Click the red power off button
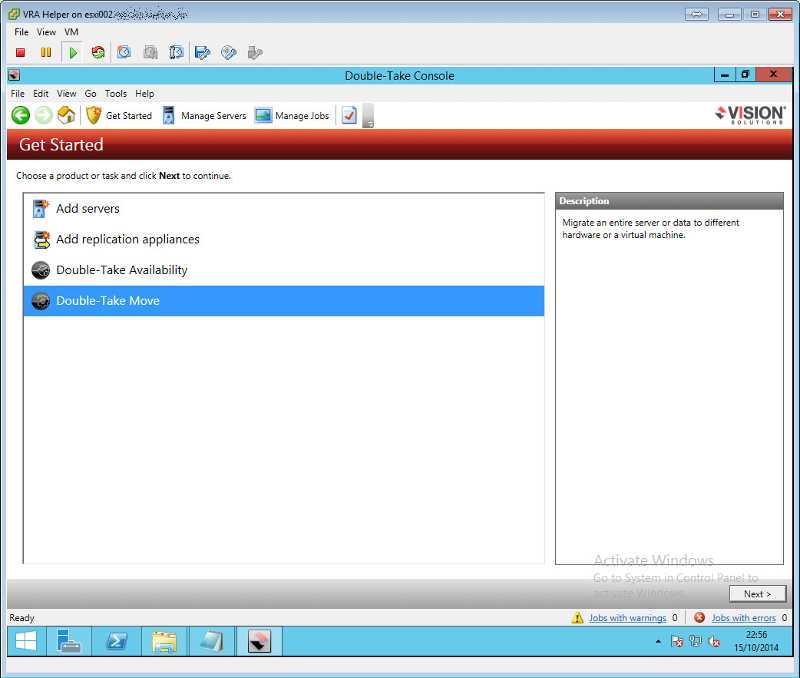The width and height of the screenshot is (800, 678). [x=20, y=53]
